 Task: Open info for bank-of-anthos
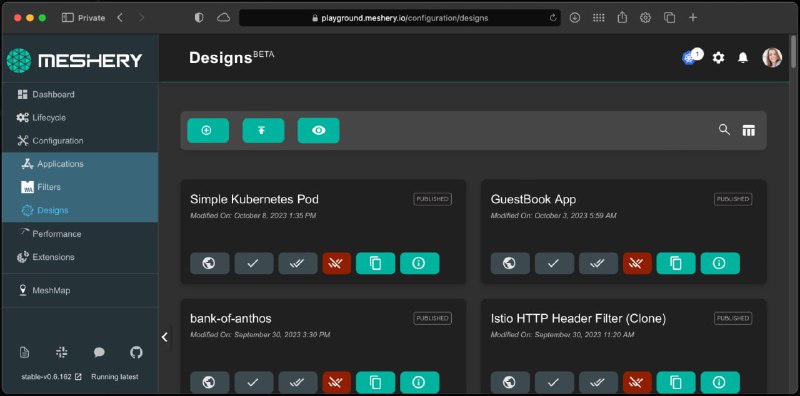tap(419, 382)
